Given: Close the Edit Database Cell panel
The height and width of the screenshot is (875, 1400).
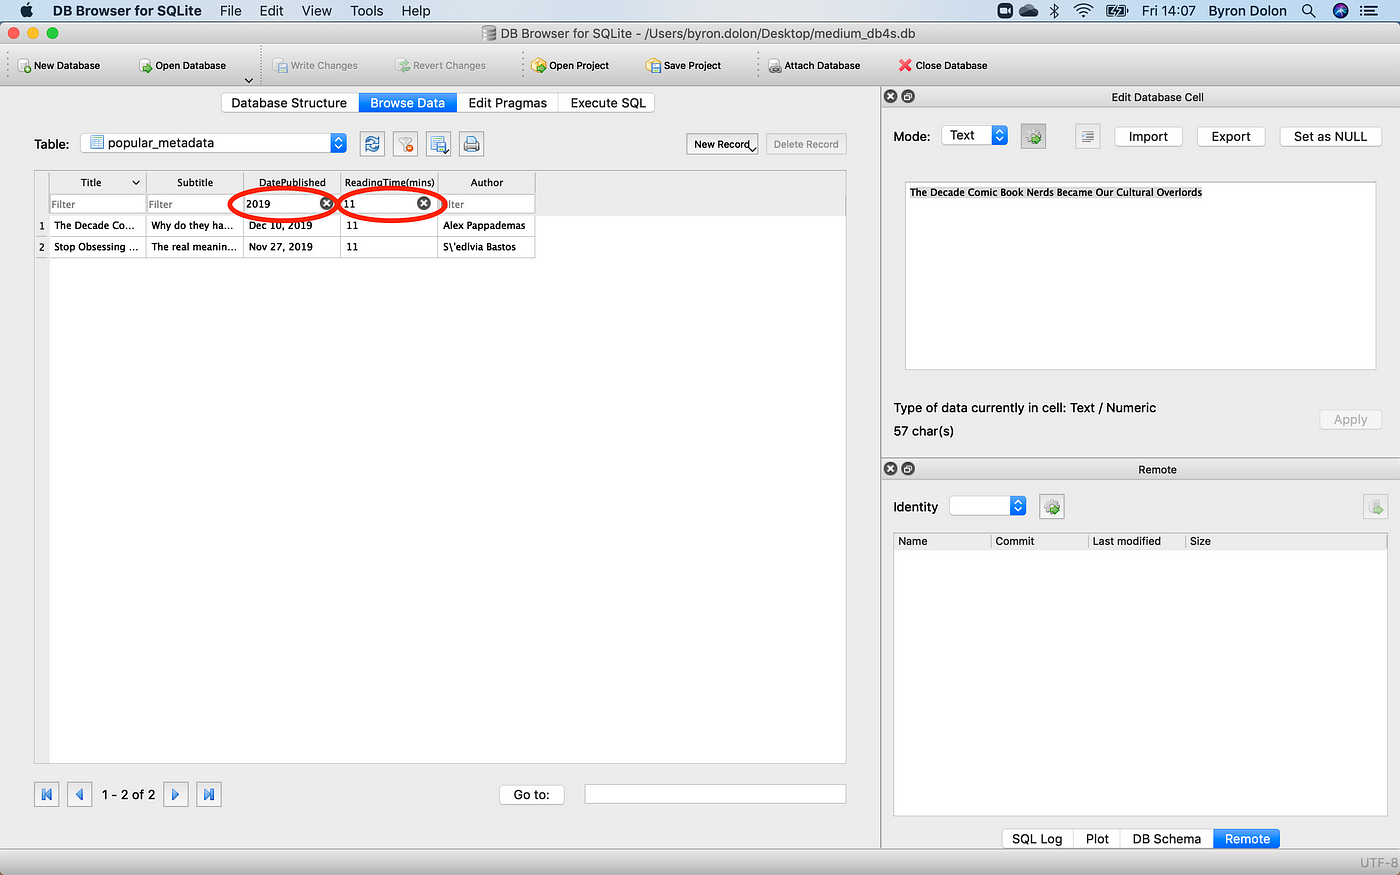Looking at the screenshot, I should (x=890, y=97).
